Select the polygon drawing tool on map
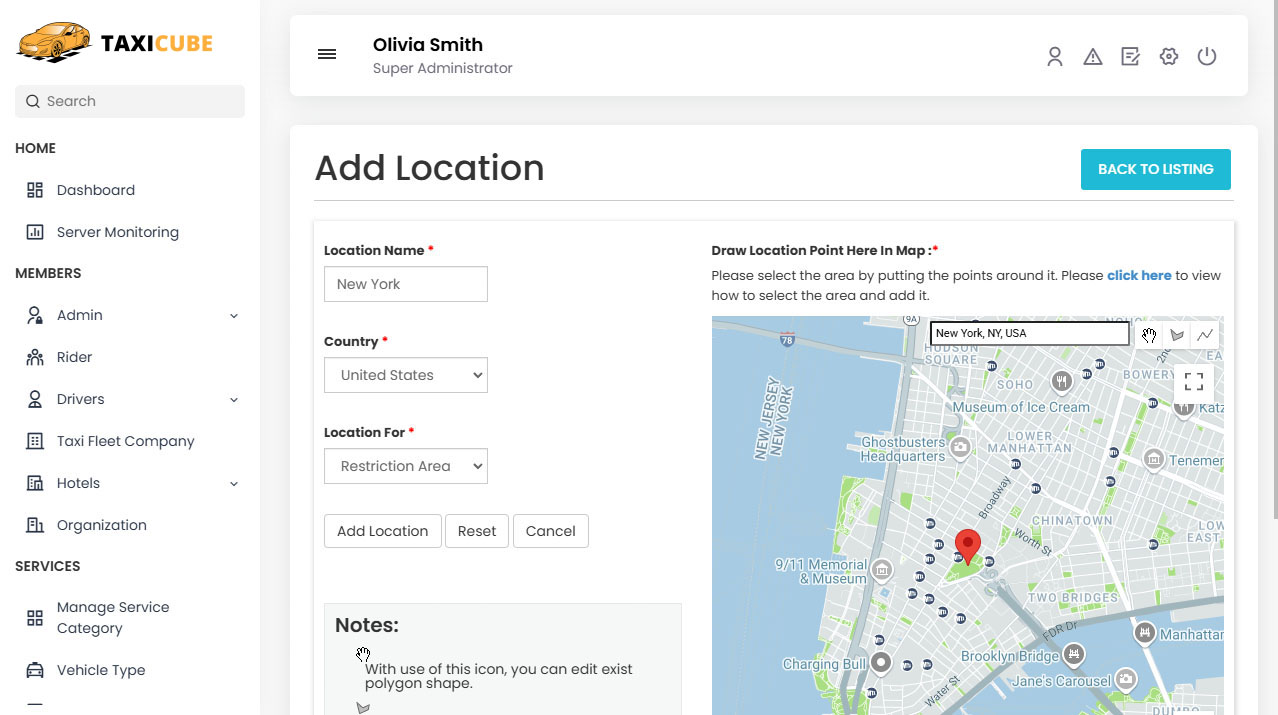The height and width of the screenshot is (715, 1278). (x=1177, y=335)
